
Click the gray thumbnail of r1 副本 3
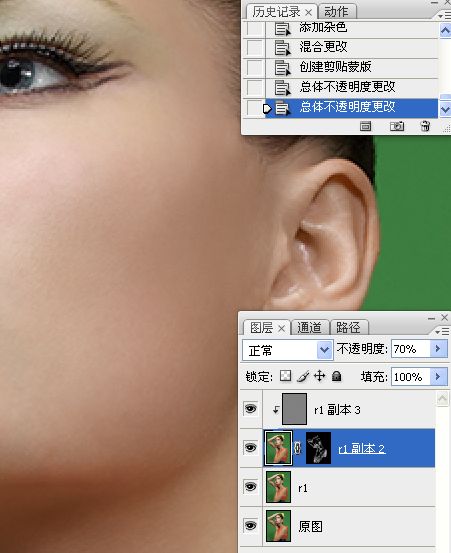[x=294, y=409]
